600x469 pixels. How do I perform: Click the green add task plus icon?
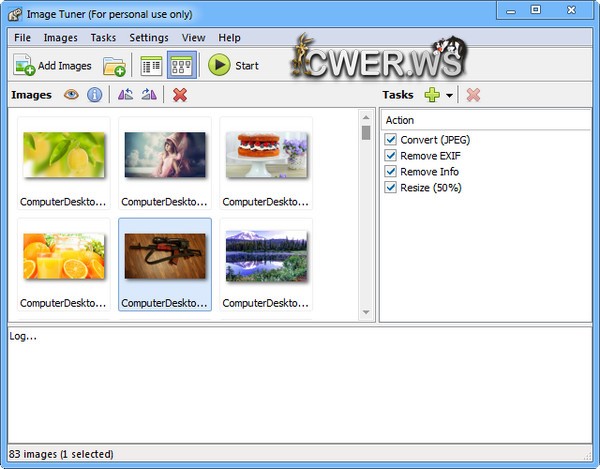(432, 95)
